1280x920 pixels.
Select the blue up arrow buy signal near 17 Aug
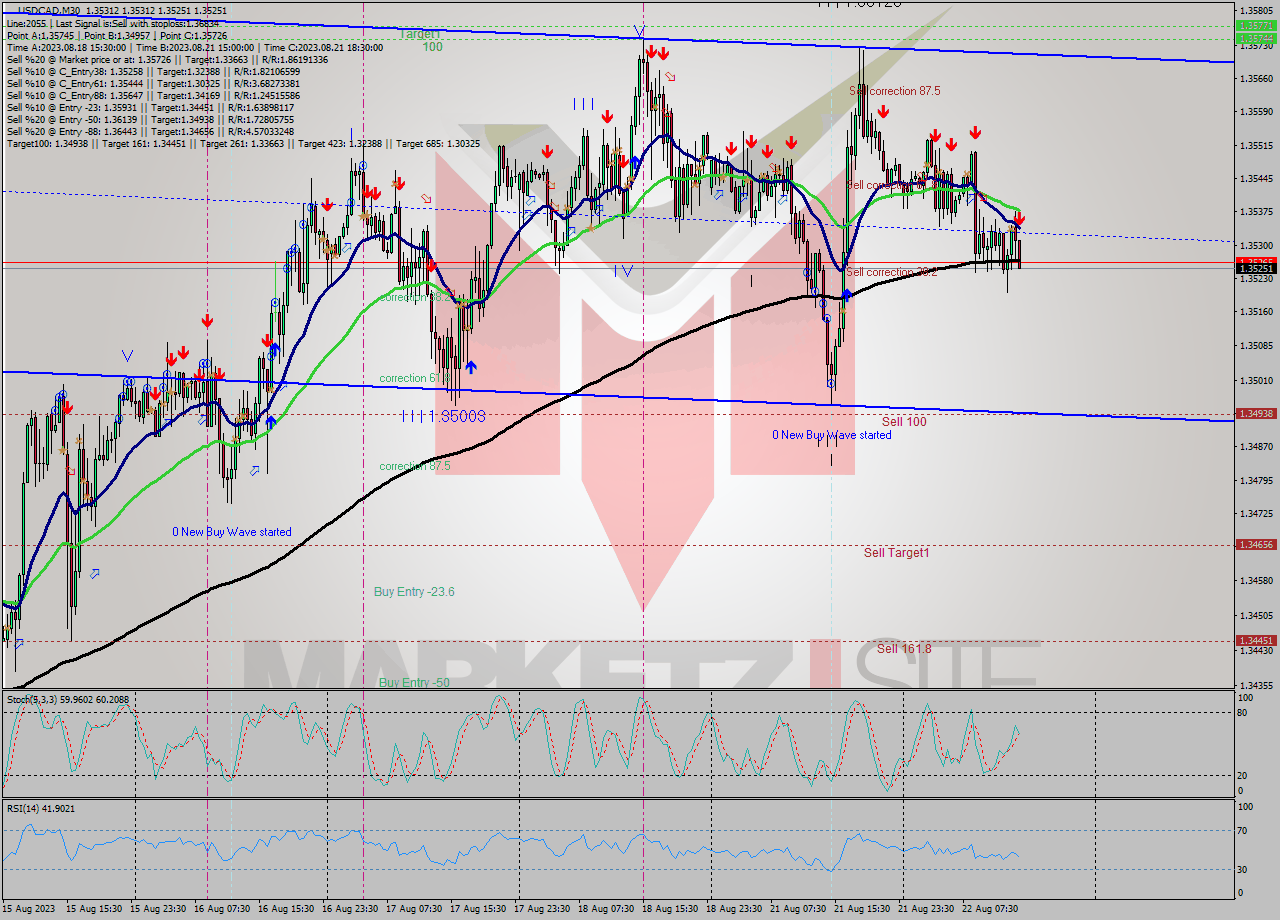pyautogui.click(x=471, y=366)
